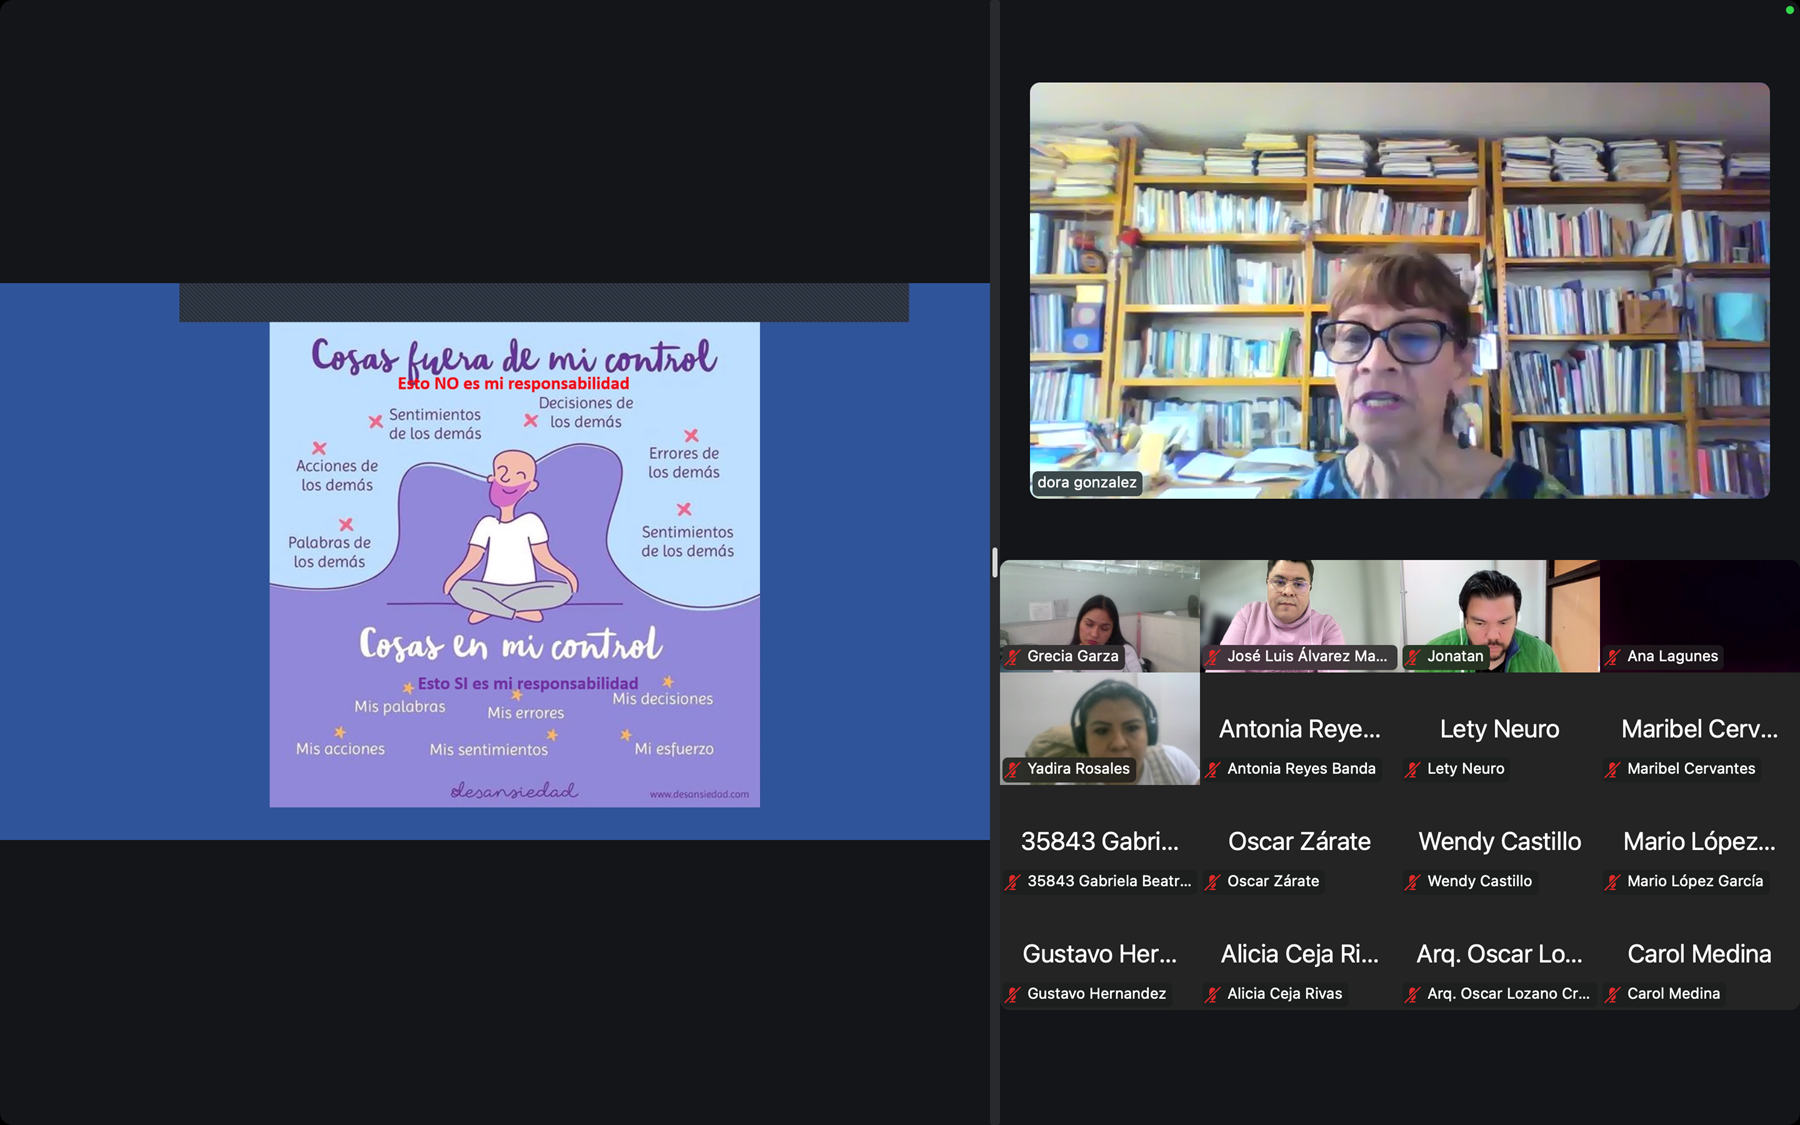Viewport: 1800px width, 1125px height.
Task: Click Lety Neuro muted microphone icon
Action: click(1413, 769)
